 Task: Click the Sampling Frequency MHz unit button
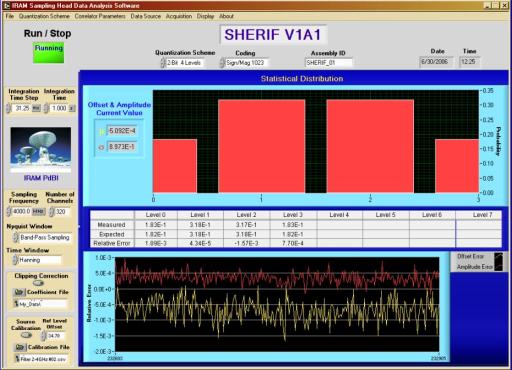pos(39,211)
